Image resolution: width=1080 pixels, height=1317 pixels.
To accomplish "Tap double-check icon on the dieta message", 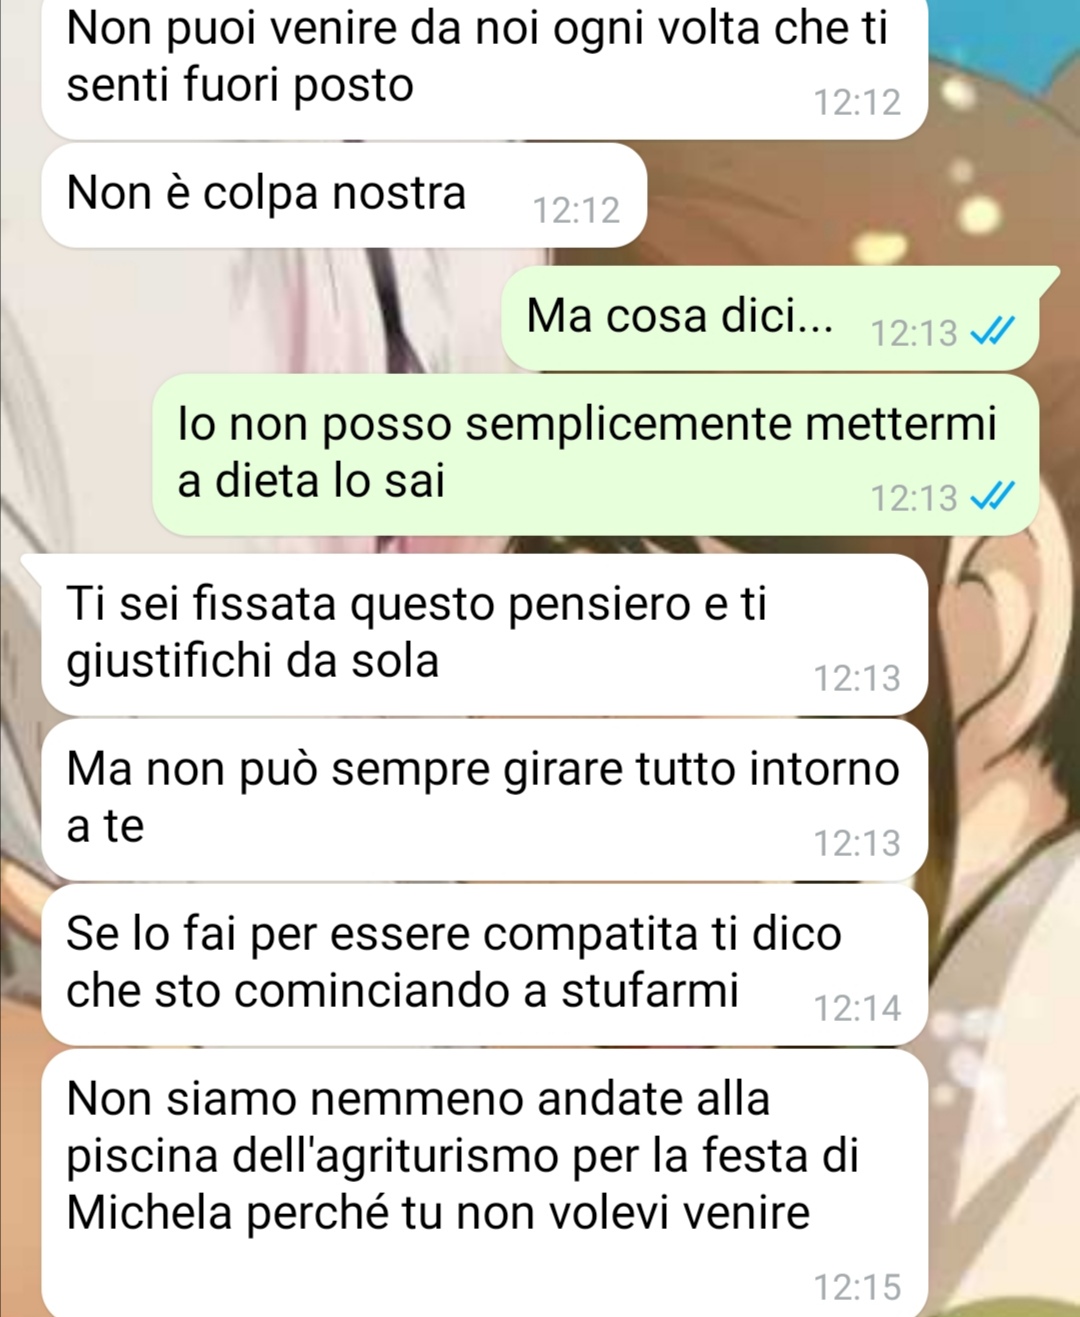I will pos(993,496).
